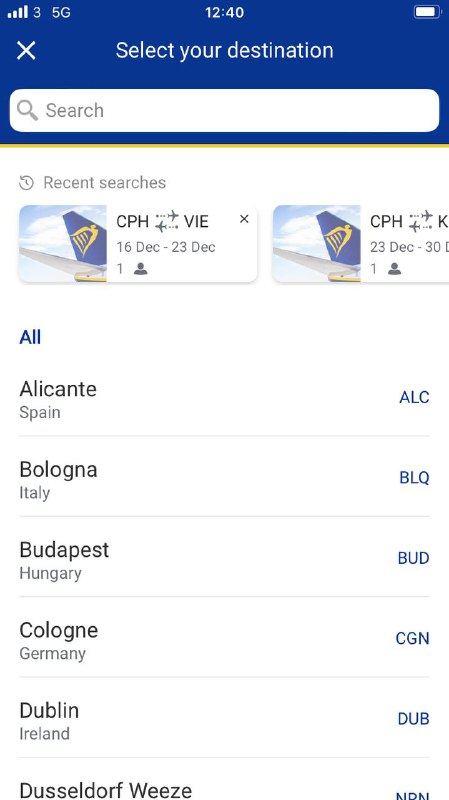Close the destination selection screen
This screenshot has height=800, width=449.
click(26, 51)
